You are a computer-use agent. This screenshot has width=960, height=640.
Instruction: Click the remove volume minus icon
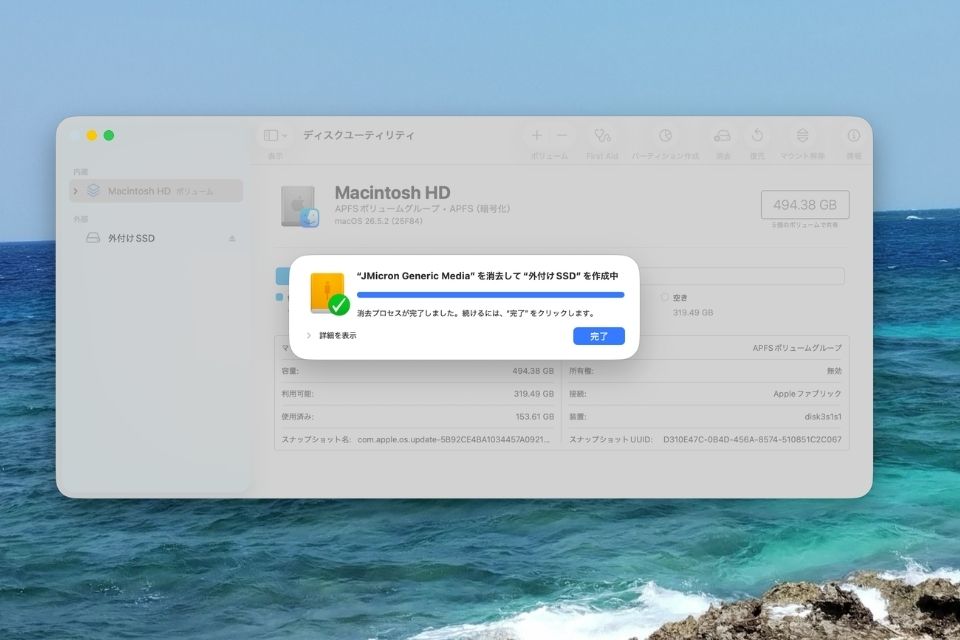point(561,135)
